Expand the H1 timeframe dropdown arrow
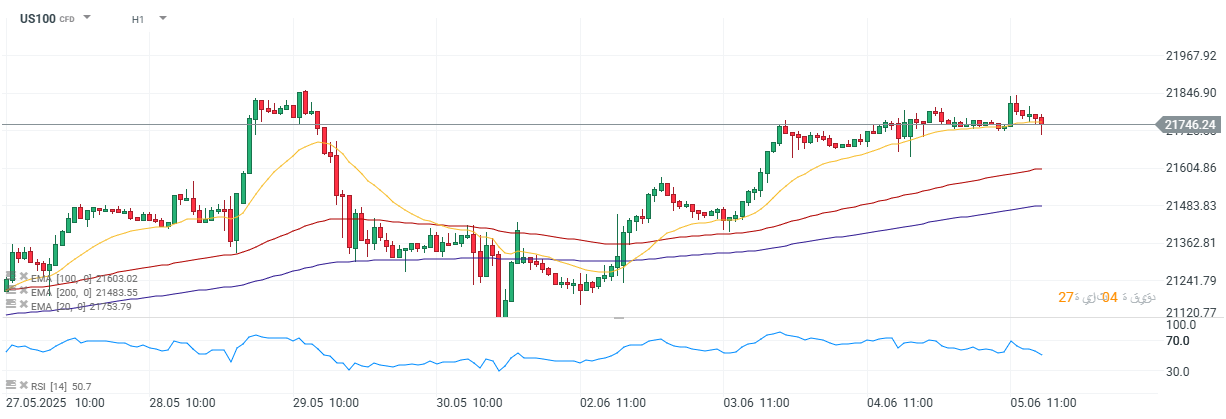 pyautogui.click(x=163, y=18)
